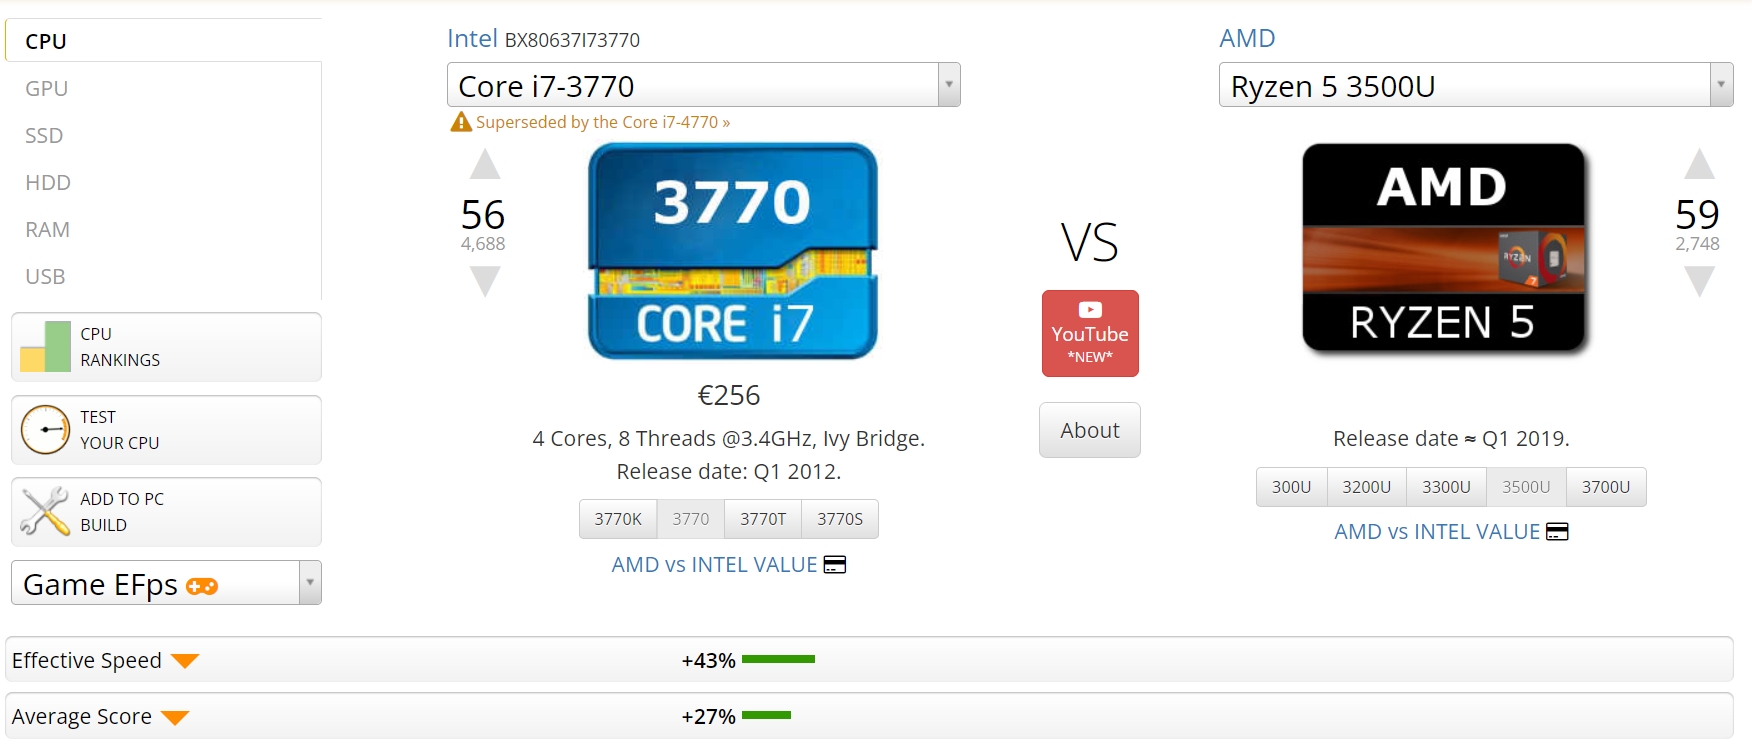This screenshot has height=744, width=1752.
Task: Click the 2,748 vote count
Action: click(x=1697, y=244)
